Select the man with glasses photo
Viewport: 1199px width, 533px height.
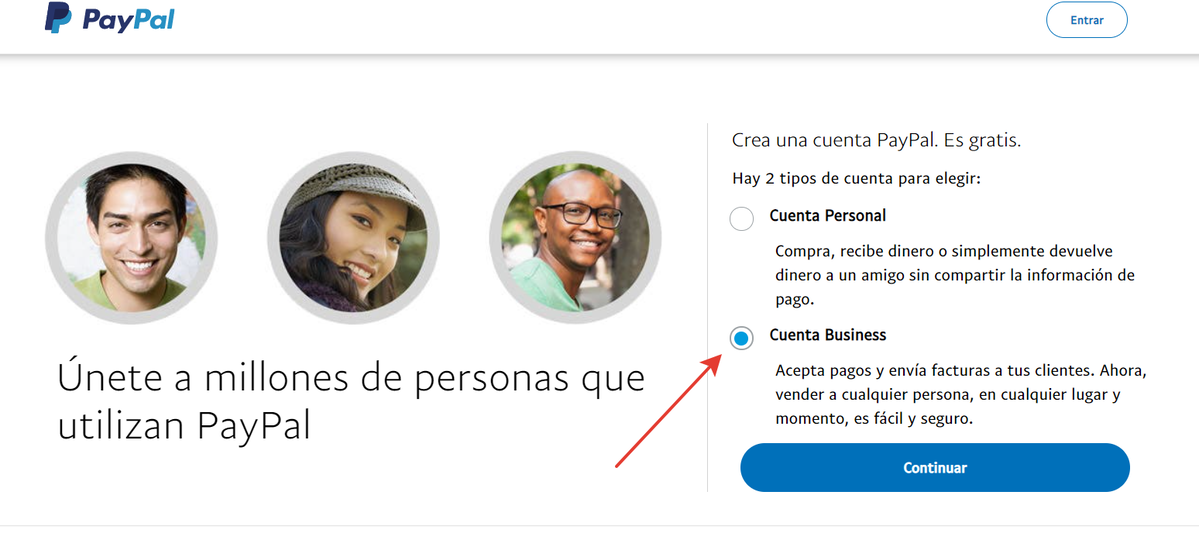[575, 238]
